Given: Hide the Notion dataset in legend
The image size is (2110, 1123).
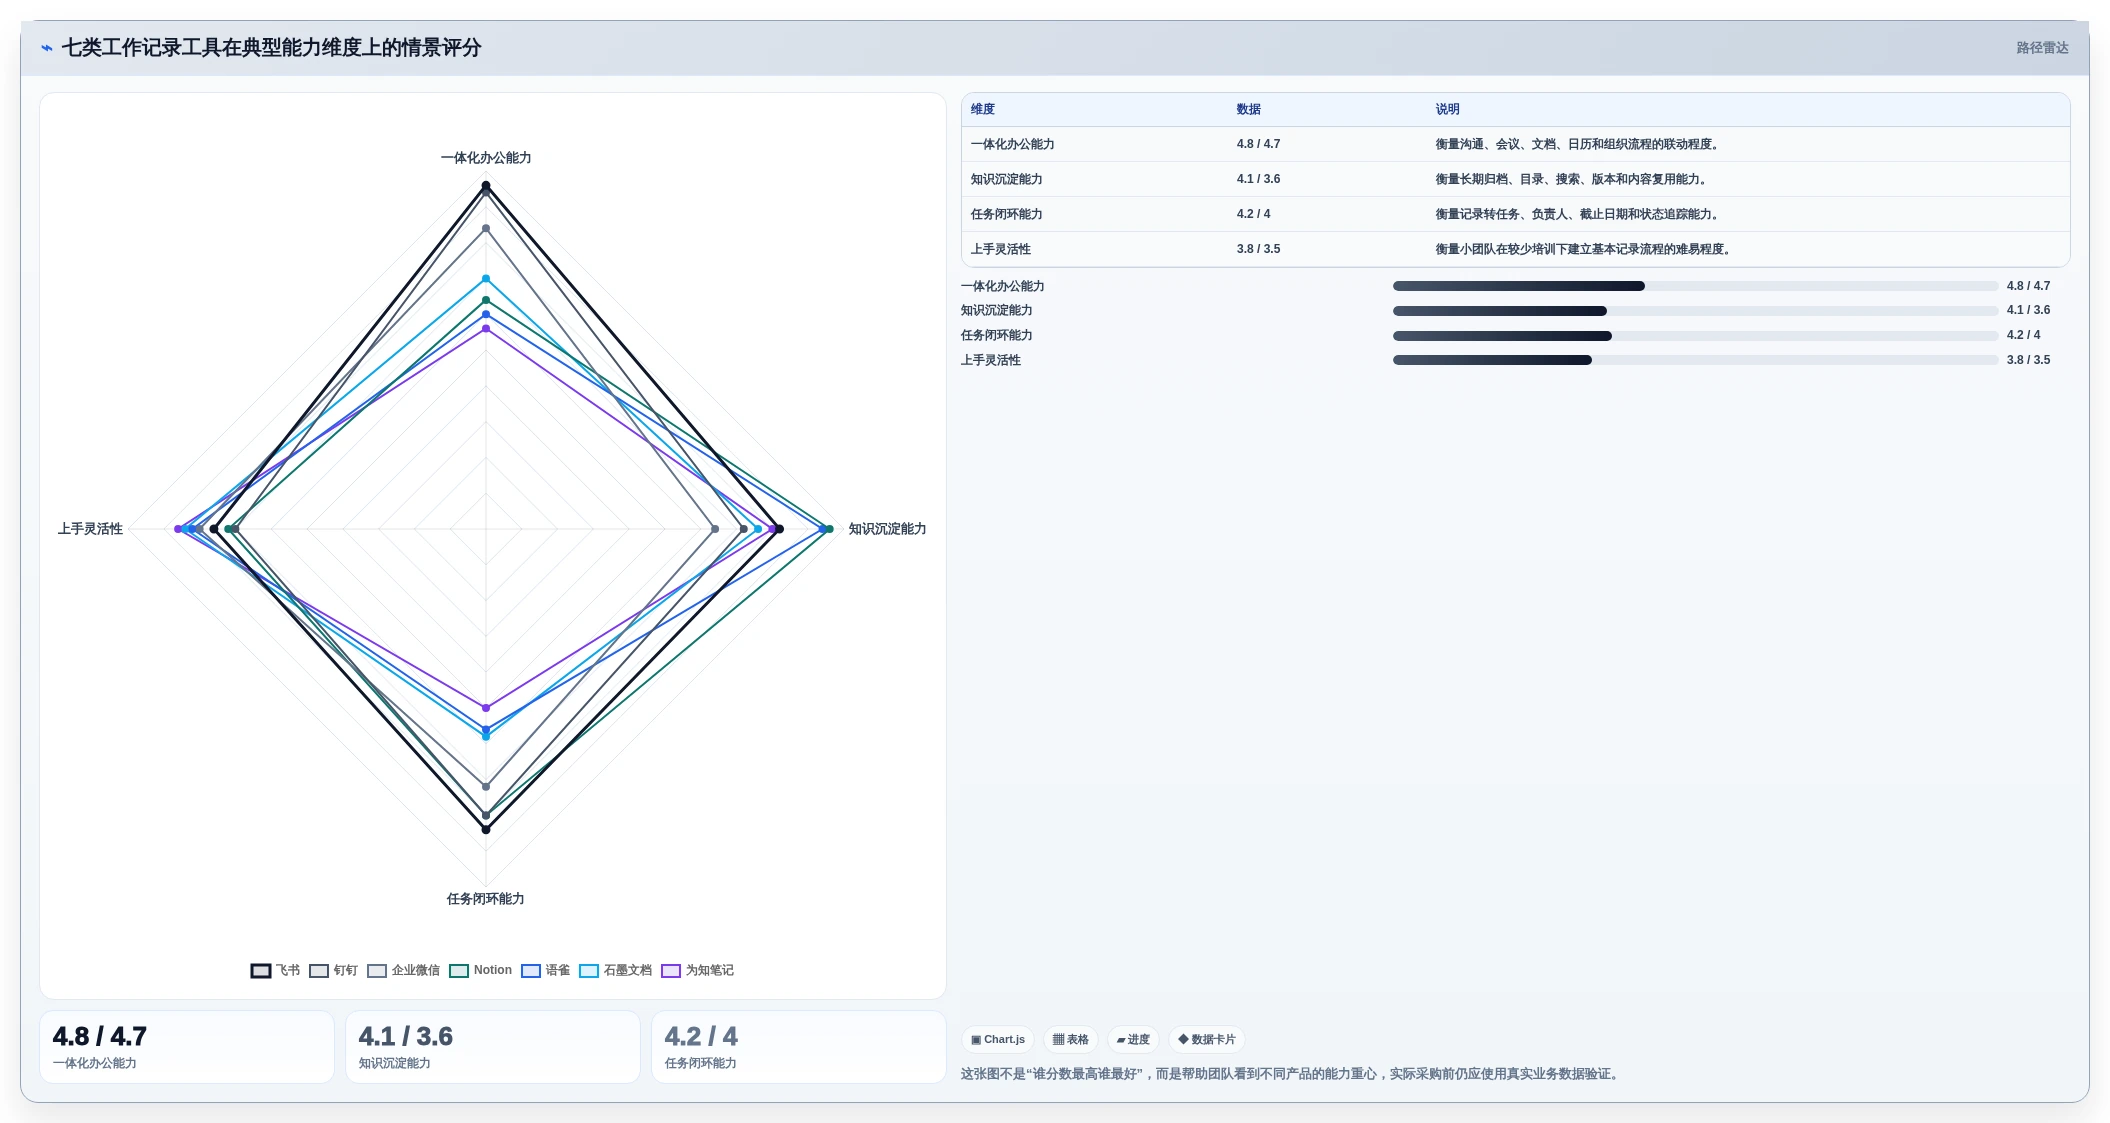Looking at the screenshot, I should [x=459, y=971].
